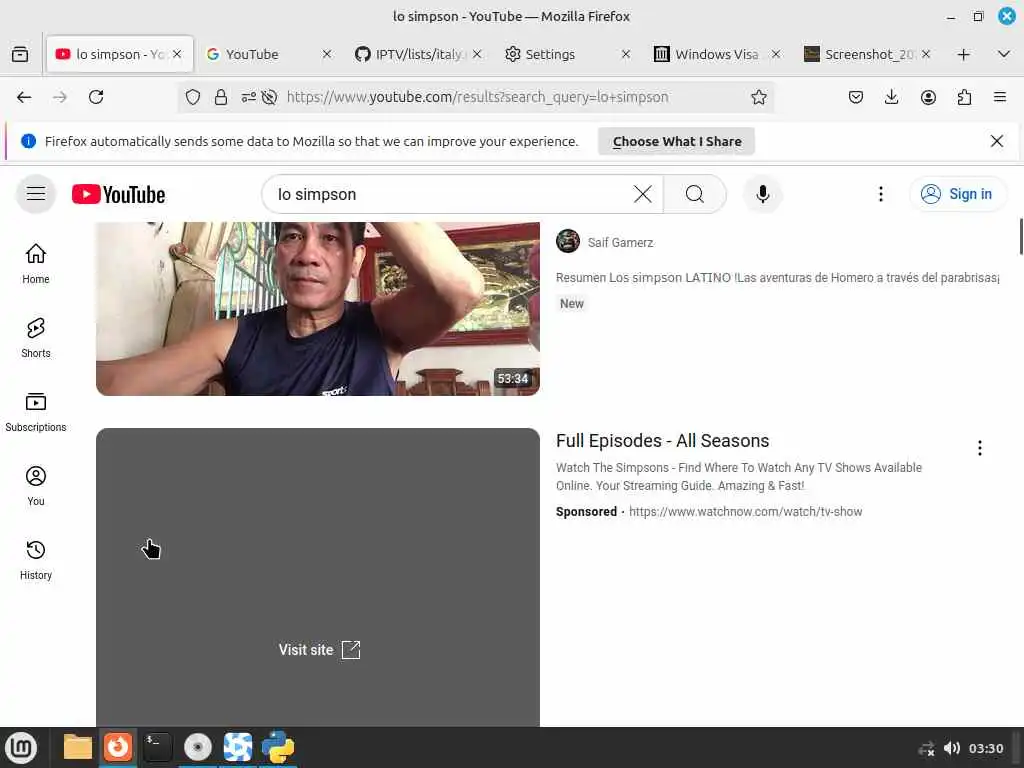Open the autoplay blocked icon in address bar

click(269, 97)
